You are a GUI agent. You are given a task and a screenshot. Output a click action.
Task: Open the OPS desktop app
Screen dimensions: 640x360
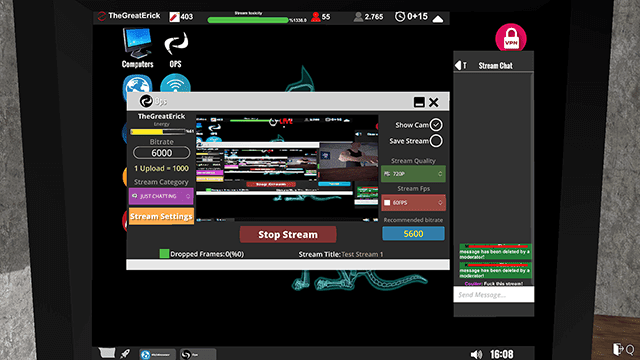[x=176, y=50]
